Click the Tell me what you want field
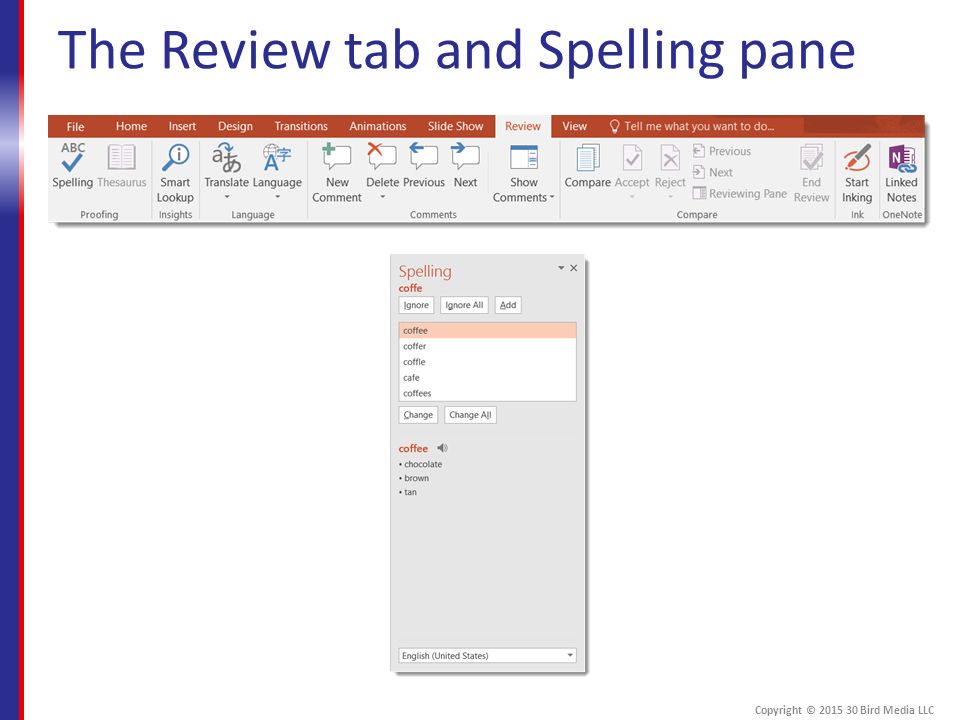Screen dimensions: 960x720 click(699, 127)
